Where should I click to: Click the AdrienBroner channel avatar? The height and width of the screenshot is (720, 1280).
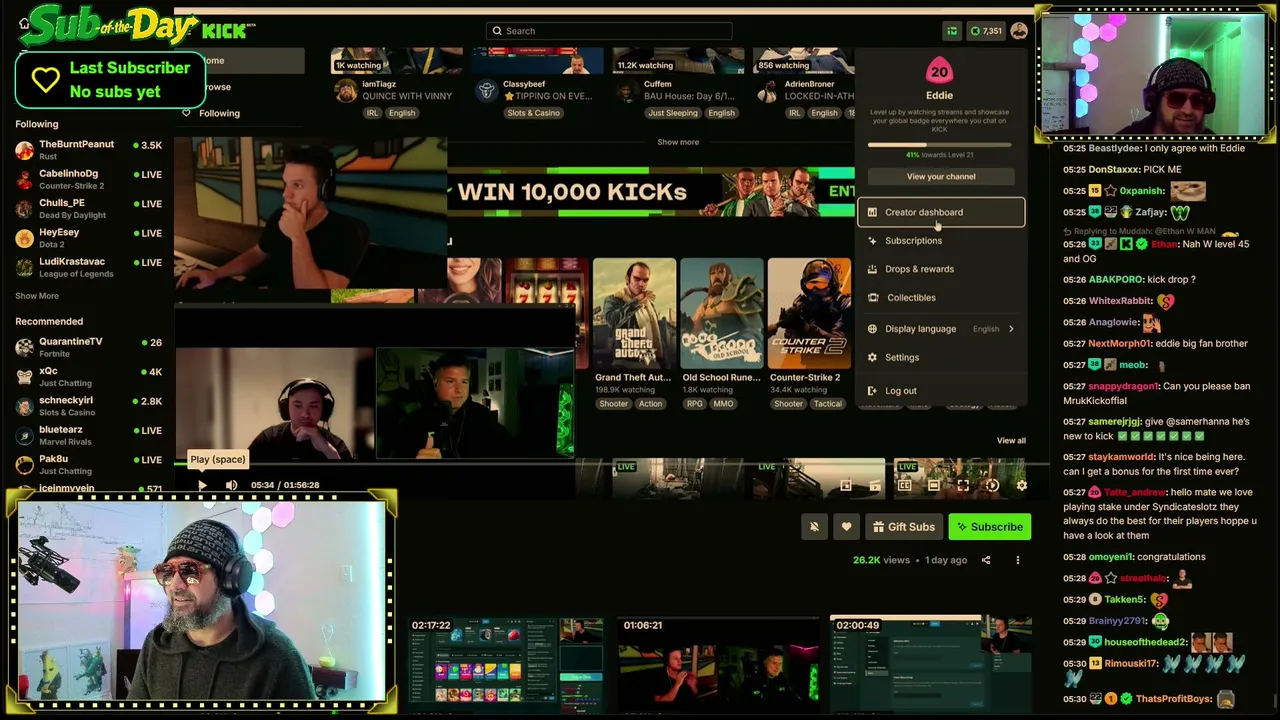[x=768, y=91]
